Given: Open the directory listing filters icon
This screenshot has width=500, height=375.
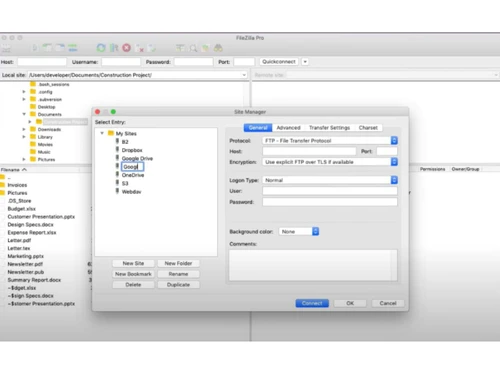Looking at the screenshot, I should click(180, 49).
